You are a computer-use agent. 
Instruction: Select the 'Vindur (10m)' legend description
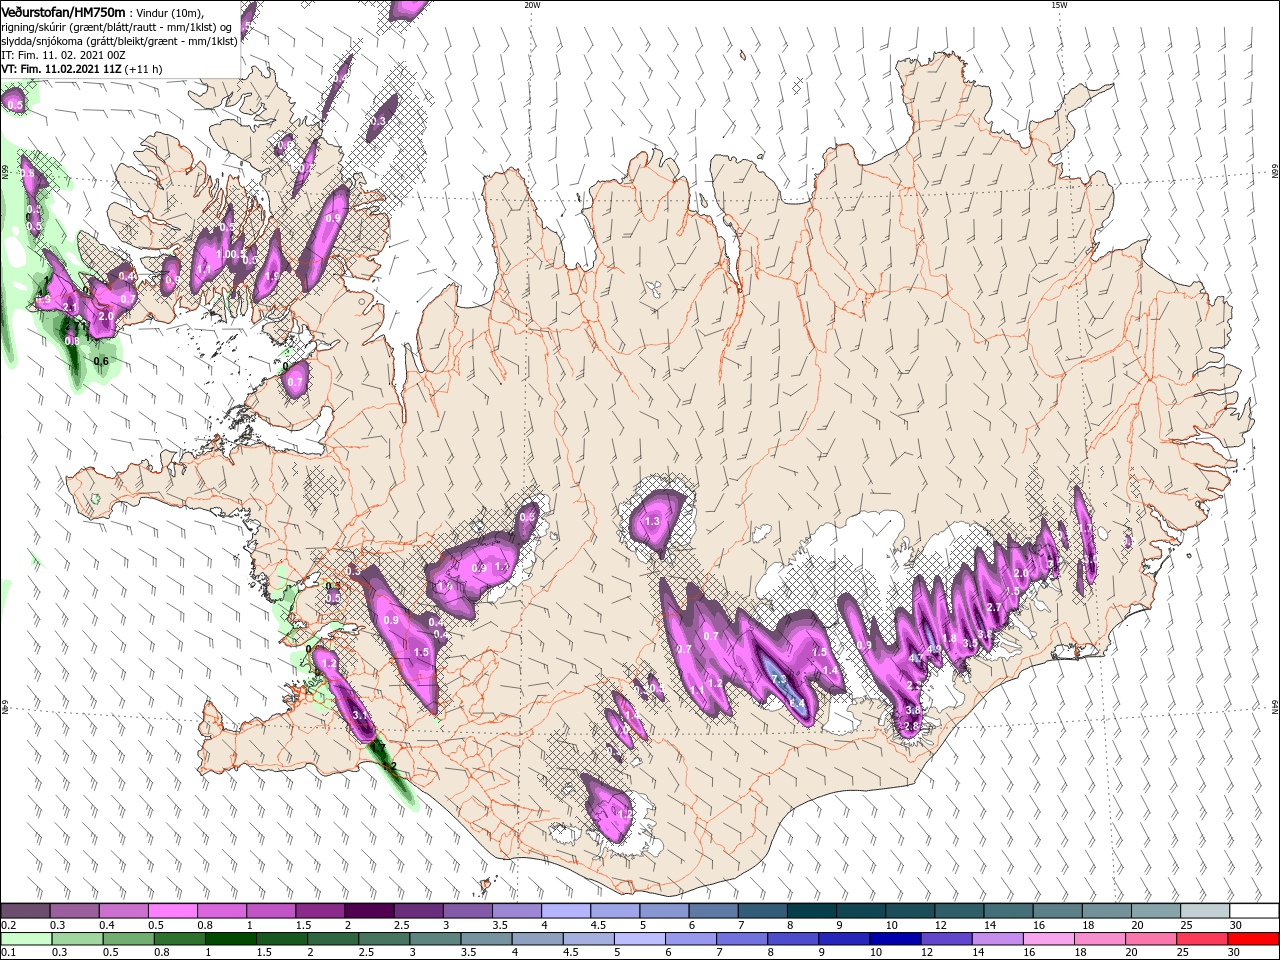[169, 12]
